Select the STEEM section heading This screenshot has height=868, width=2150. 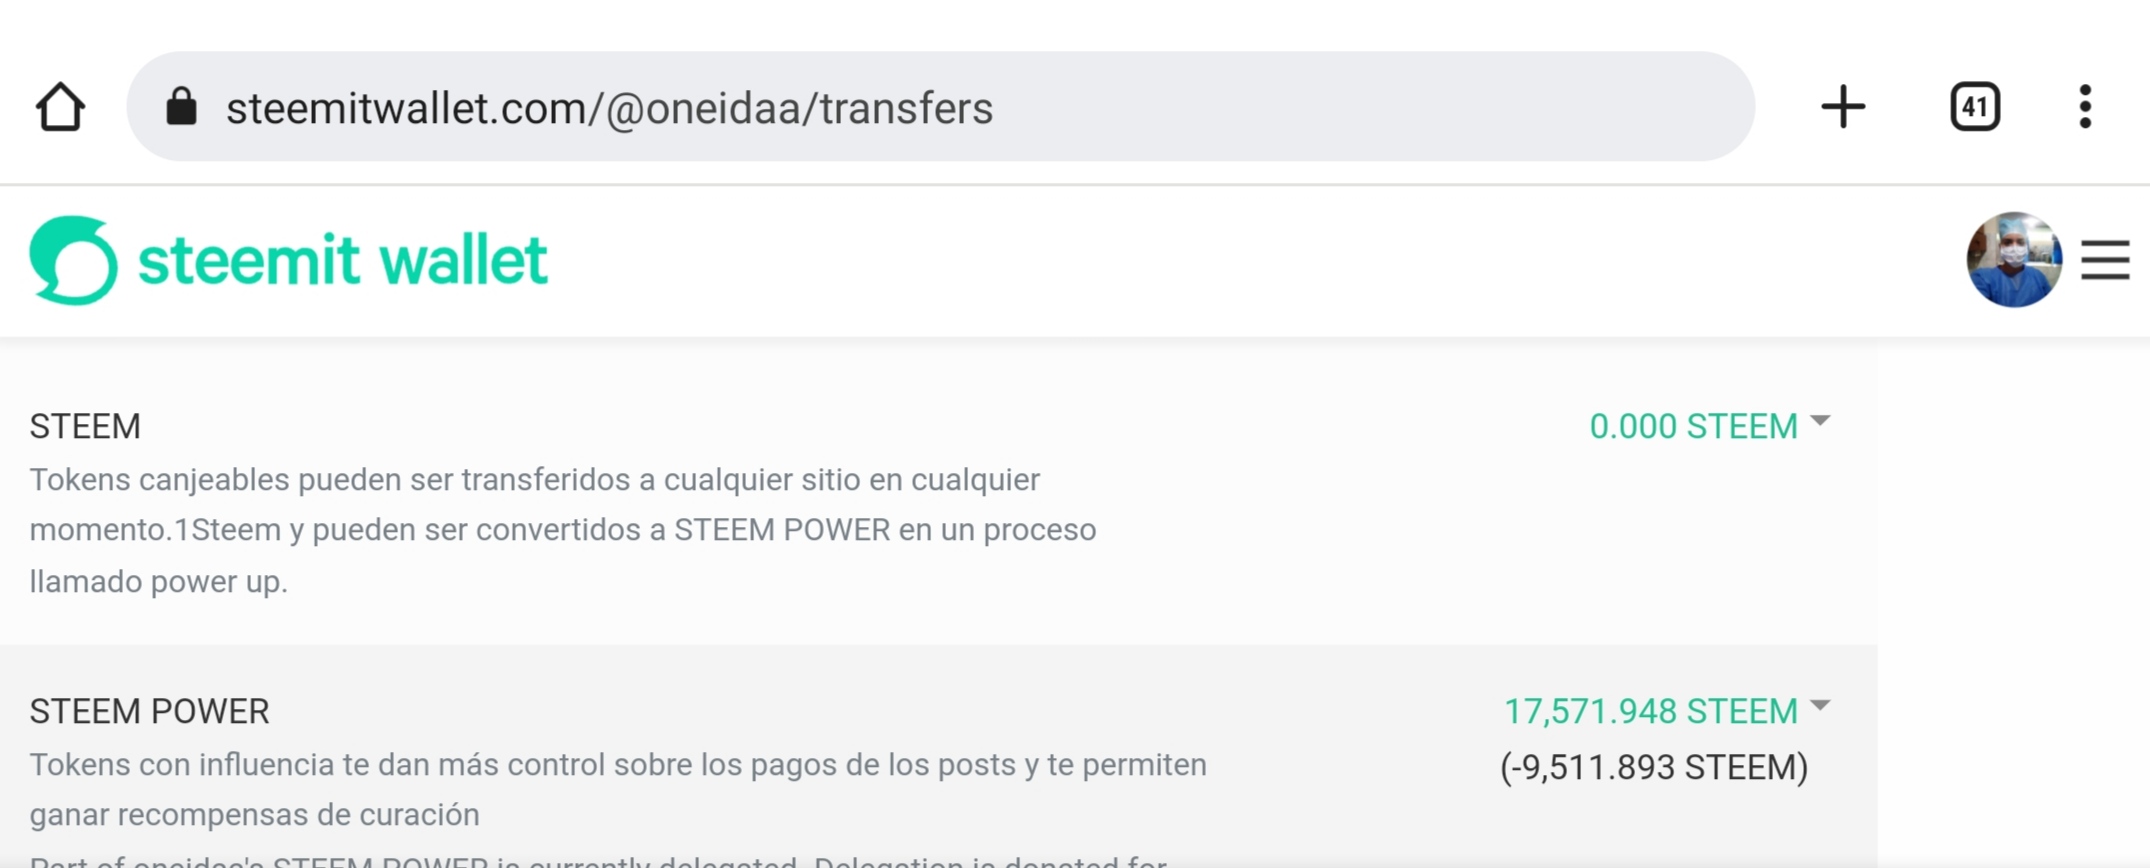pyautogui.click(x=85, y=426)
